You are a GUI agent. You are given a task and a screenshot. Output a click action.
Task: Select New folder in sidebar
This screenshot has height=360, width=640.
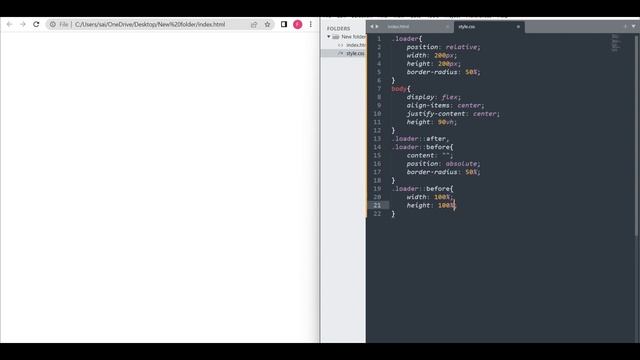tap(353, 37)
